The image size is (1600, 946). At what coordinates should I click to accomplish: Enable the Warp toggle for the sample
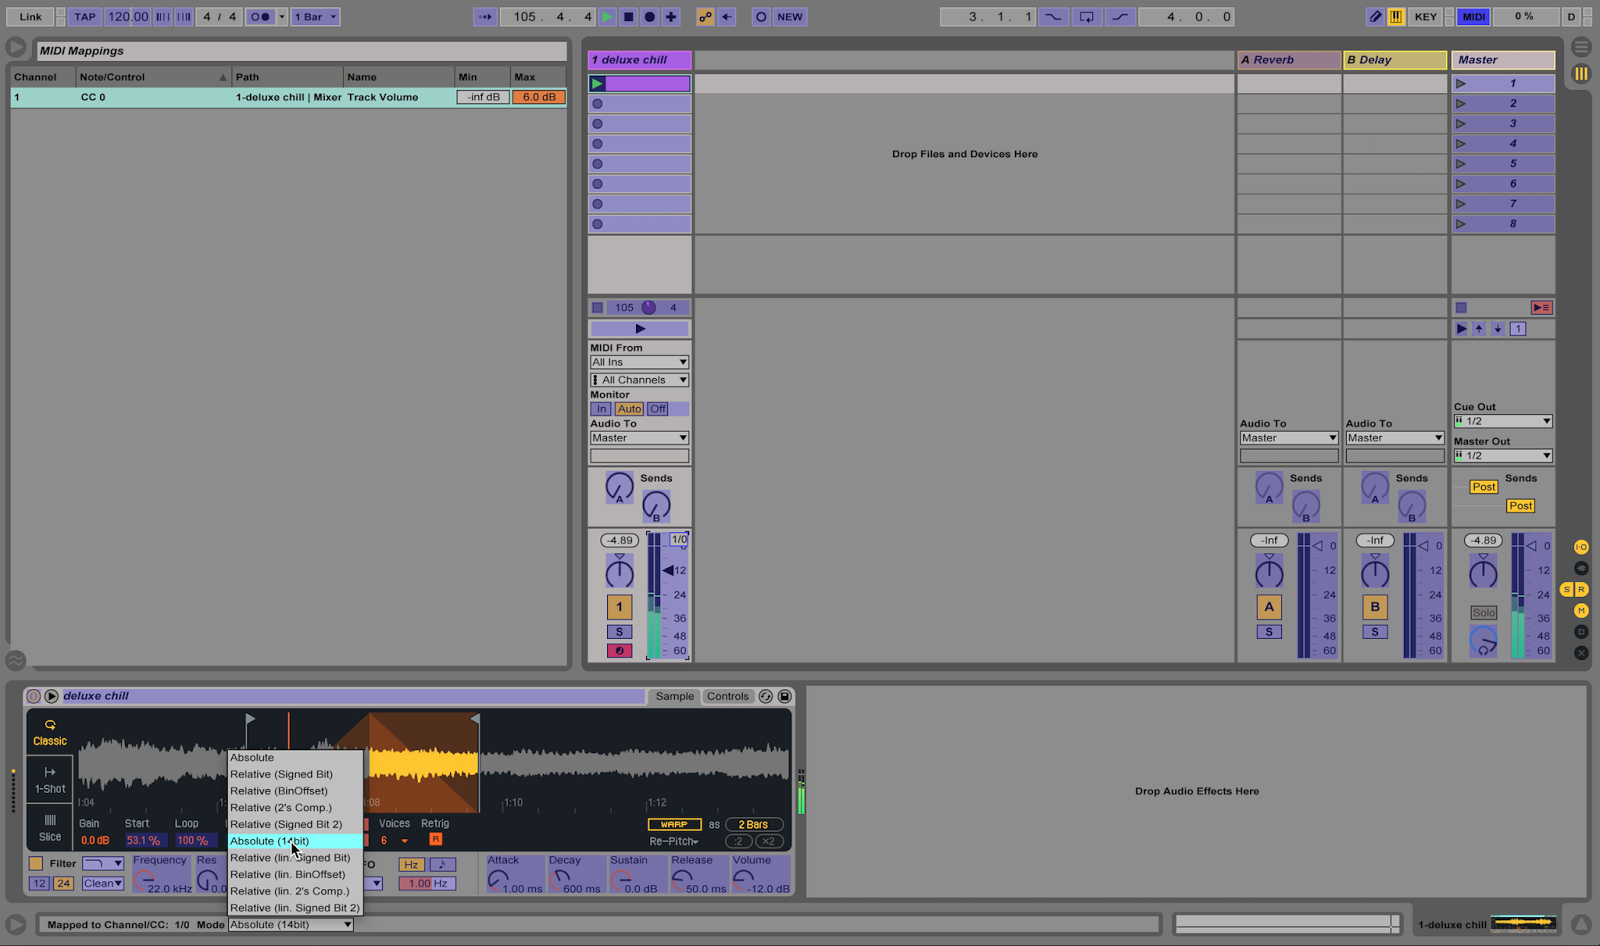(x=674, y=824)
